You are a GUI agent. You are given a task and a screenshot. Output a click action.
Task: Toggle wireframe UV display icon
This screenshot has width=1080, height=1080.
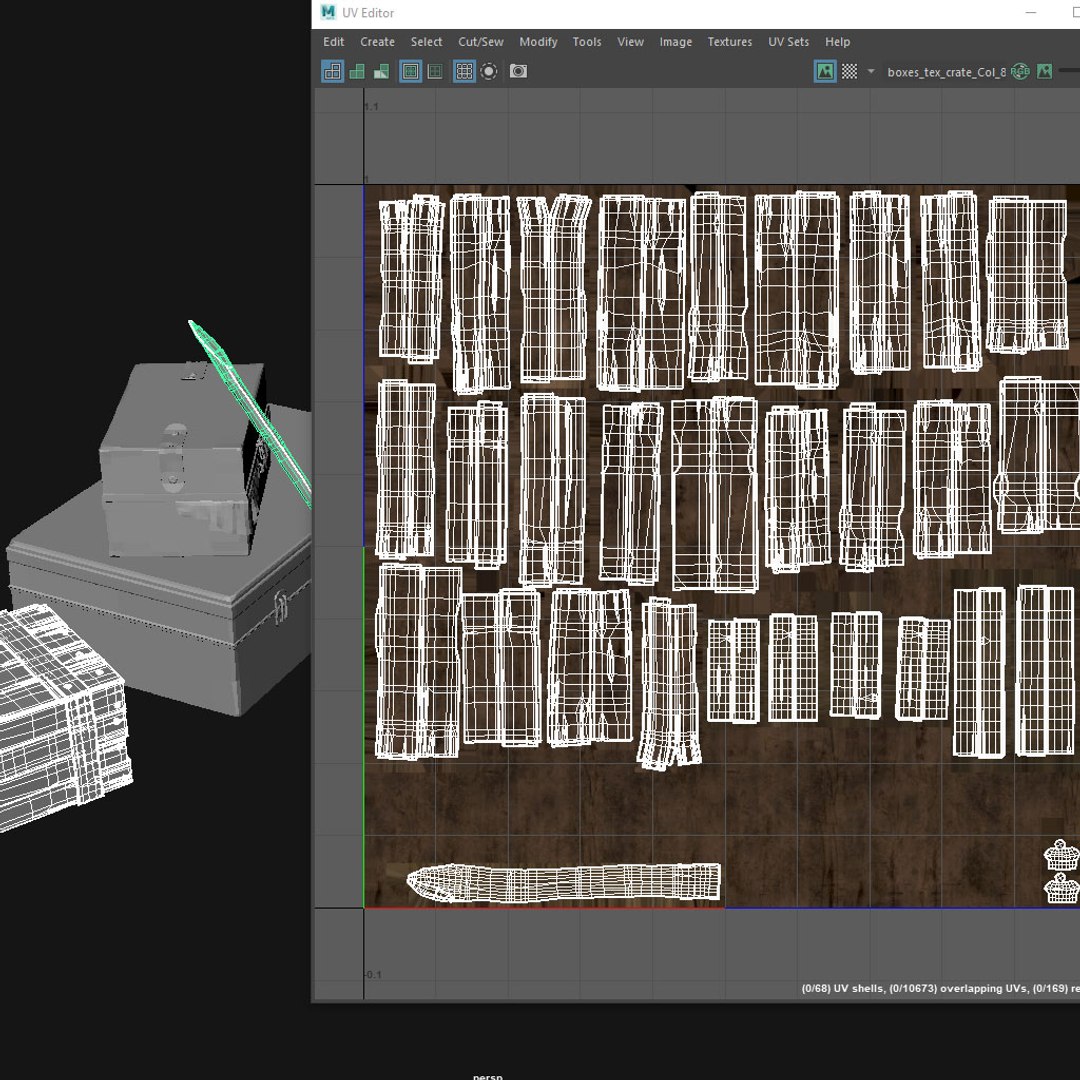point(333,71)
